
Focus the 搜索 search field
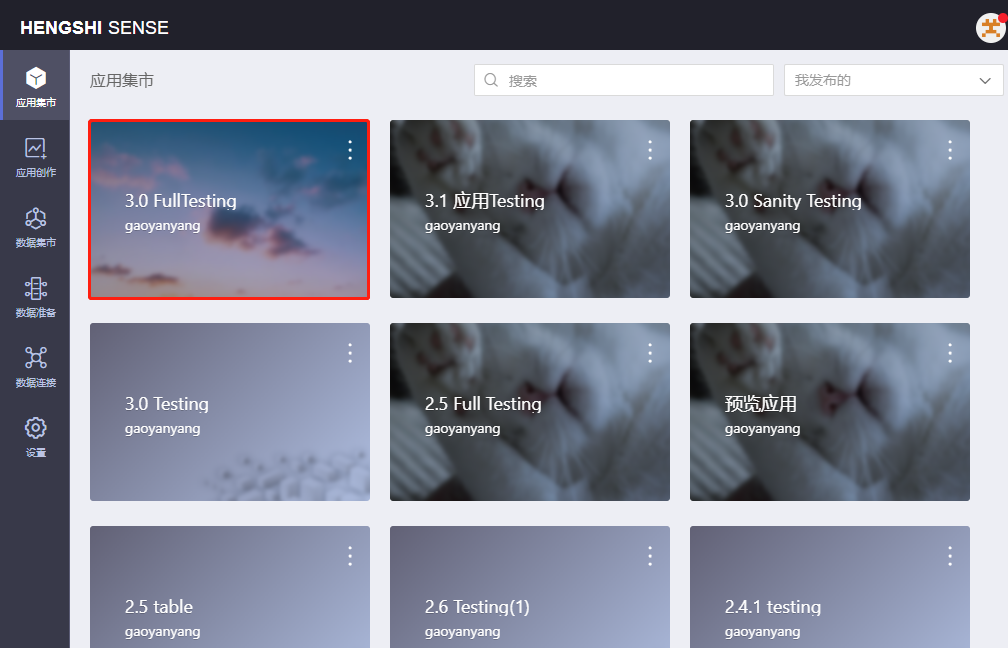click(624, 80)
